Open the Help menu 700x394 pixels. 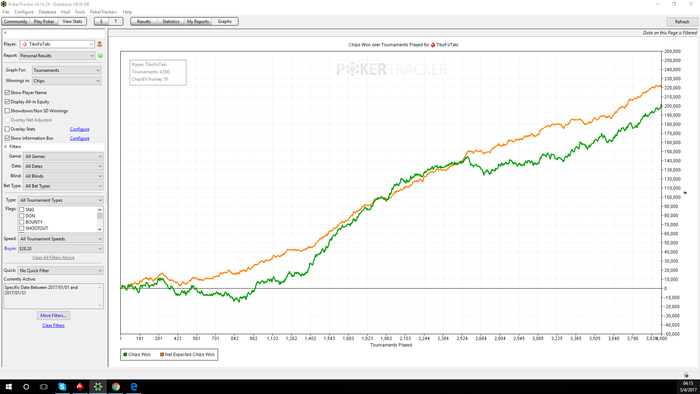[x=127, y=12]
